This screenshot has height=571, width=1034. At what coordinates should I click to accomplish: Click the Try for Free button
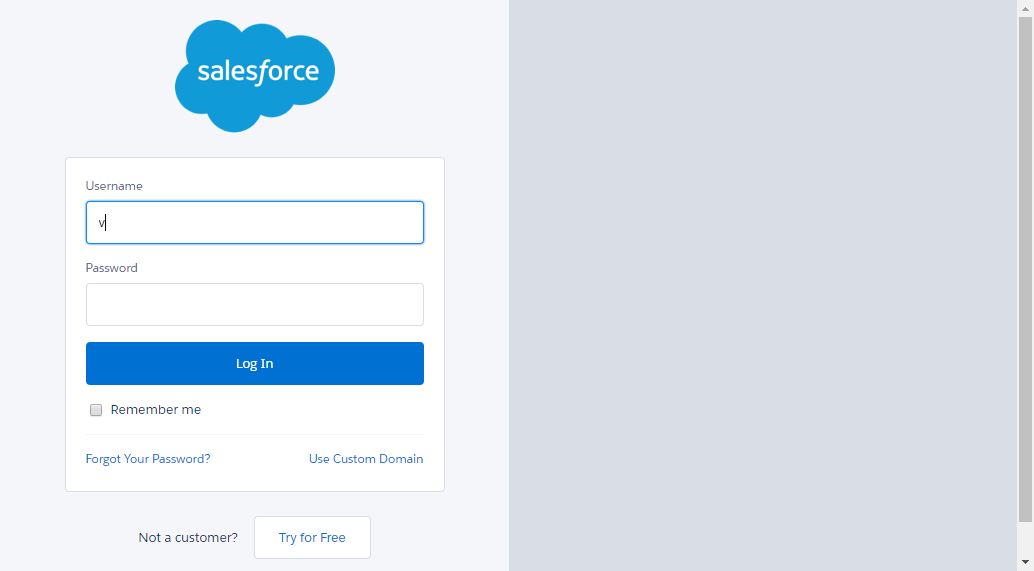313,537
